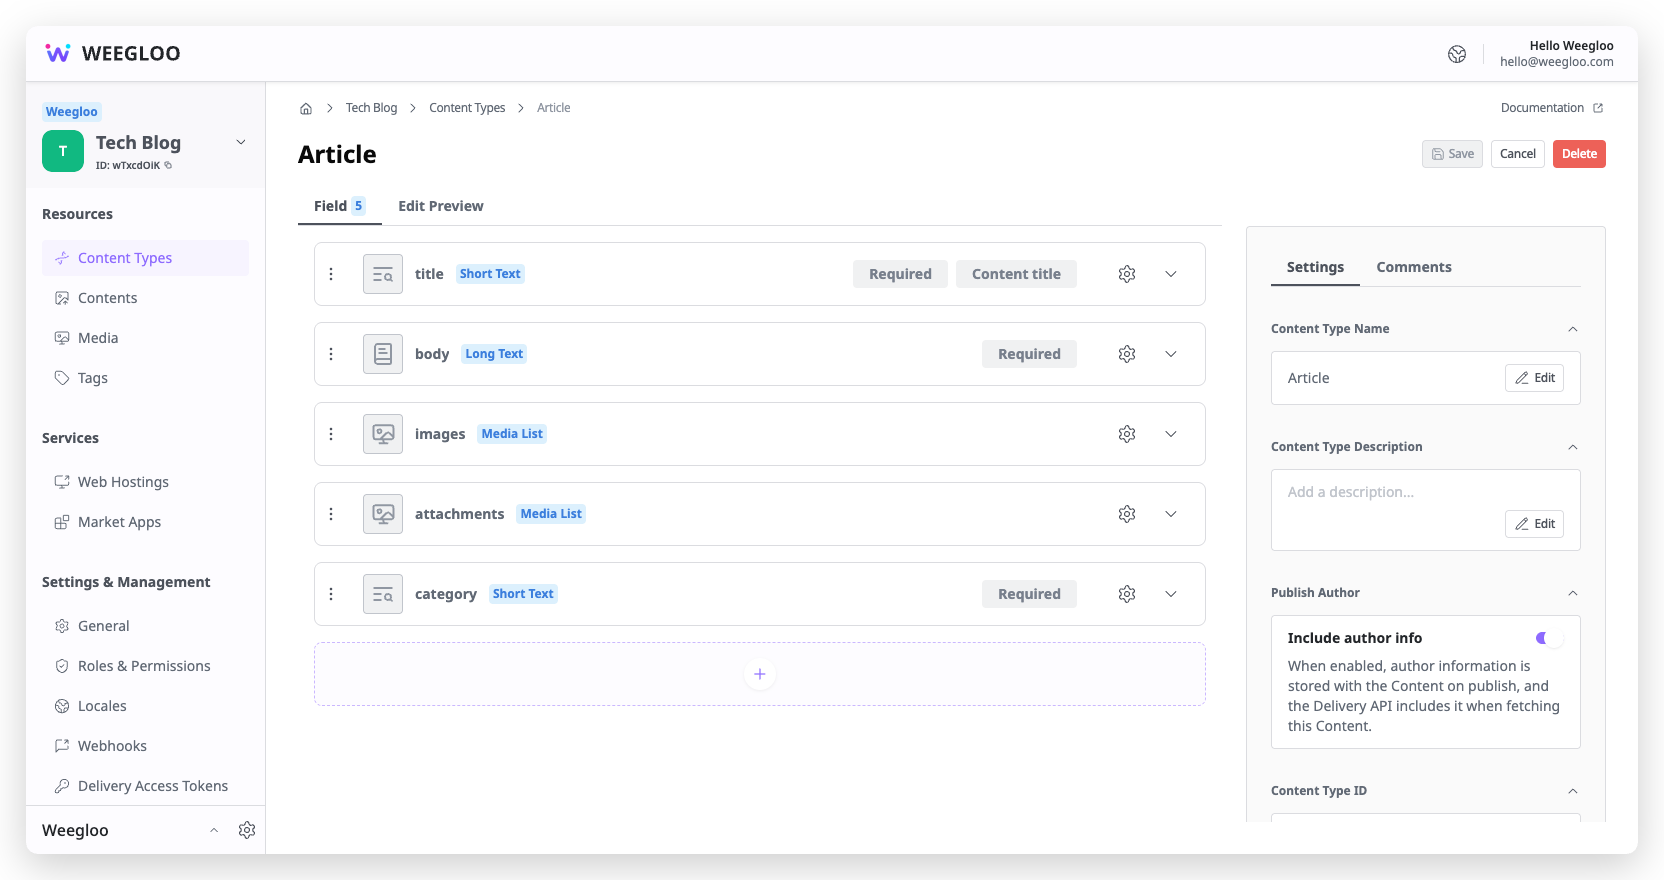Open Contents in sidebar
The image size is (1664, 880).
pos(145,298)
